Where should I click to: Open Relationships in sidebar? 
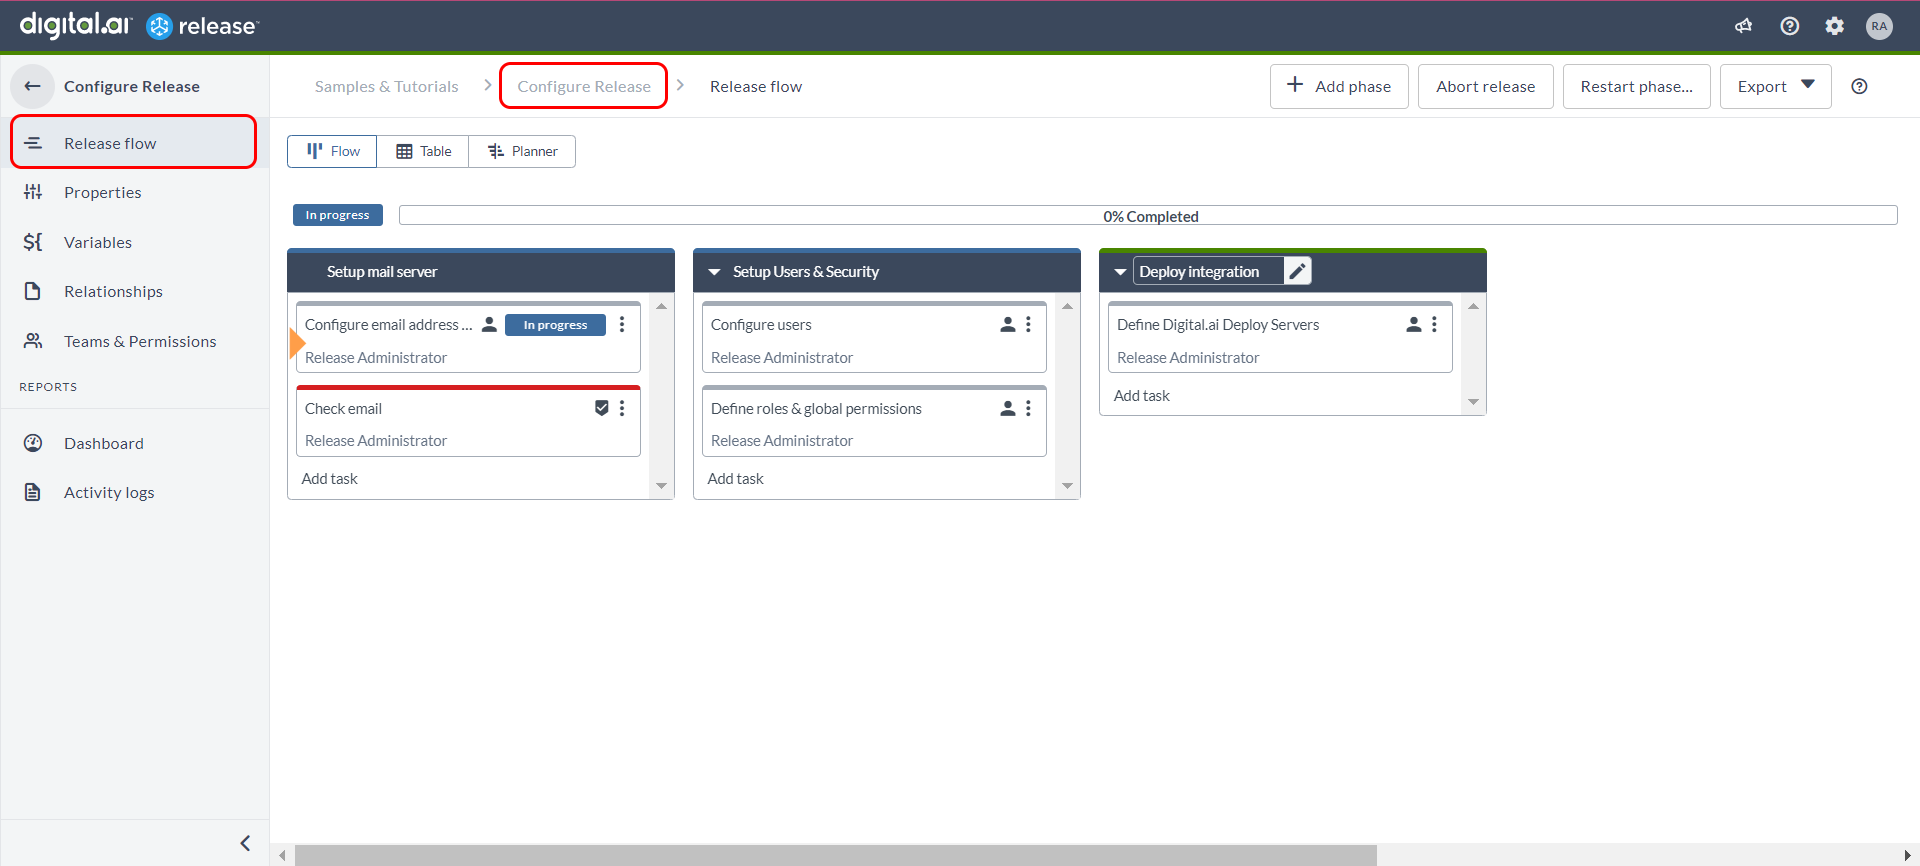pos(134,291)
